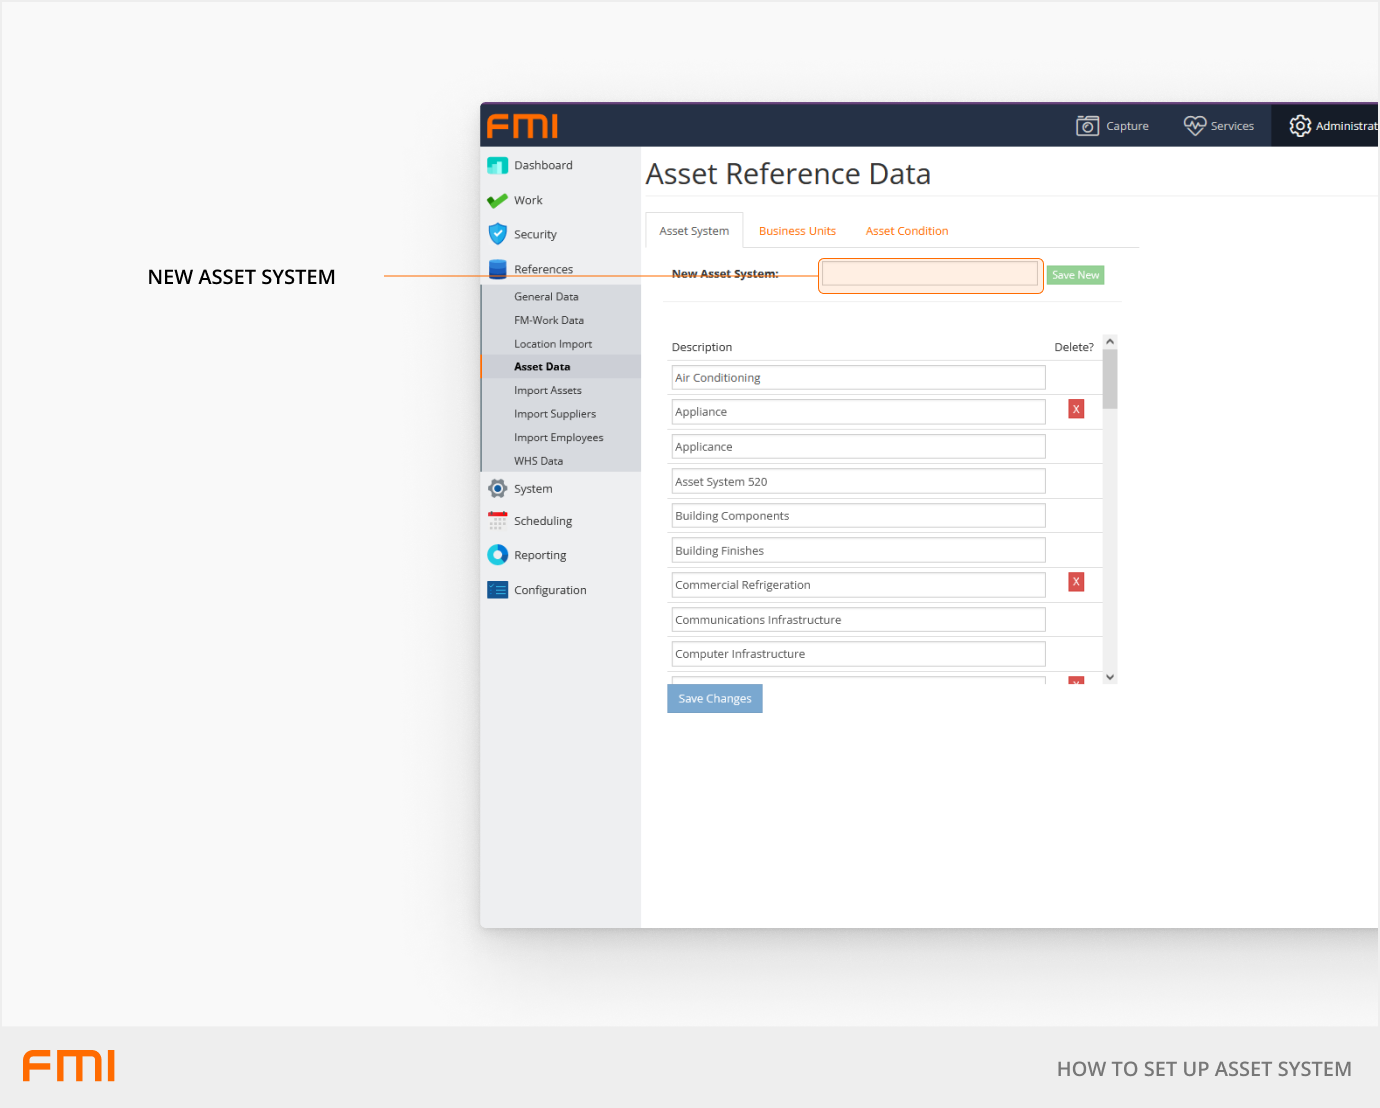This screenshot has height=1108, width=1380.
Task: Click the green Work checkmark icon
Action: click(497, 201)
